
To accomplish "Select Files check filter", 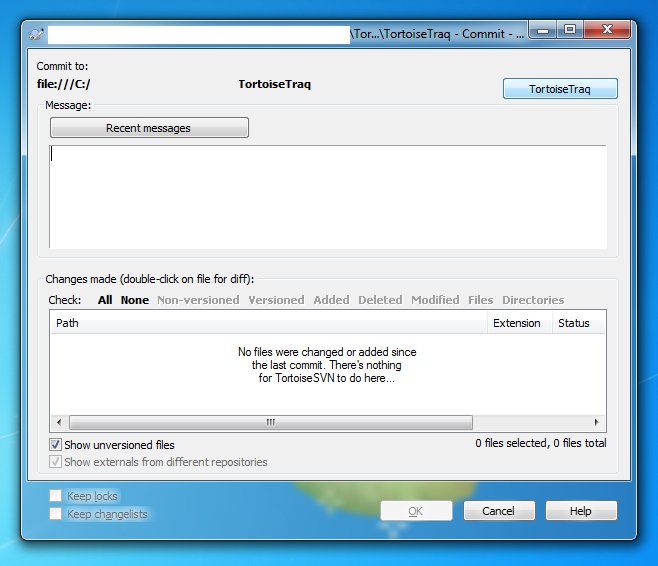I will click(x=480, y=300).
